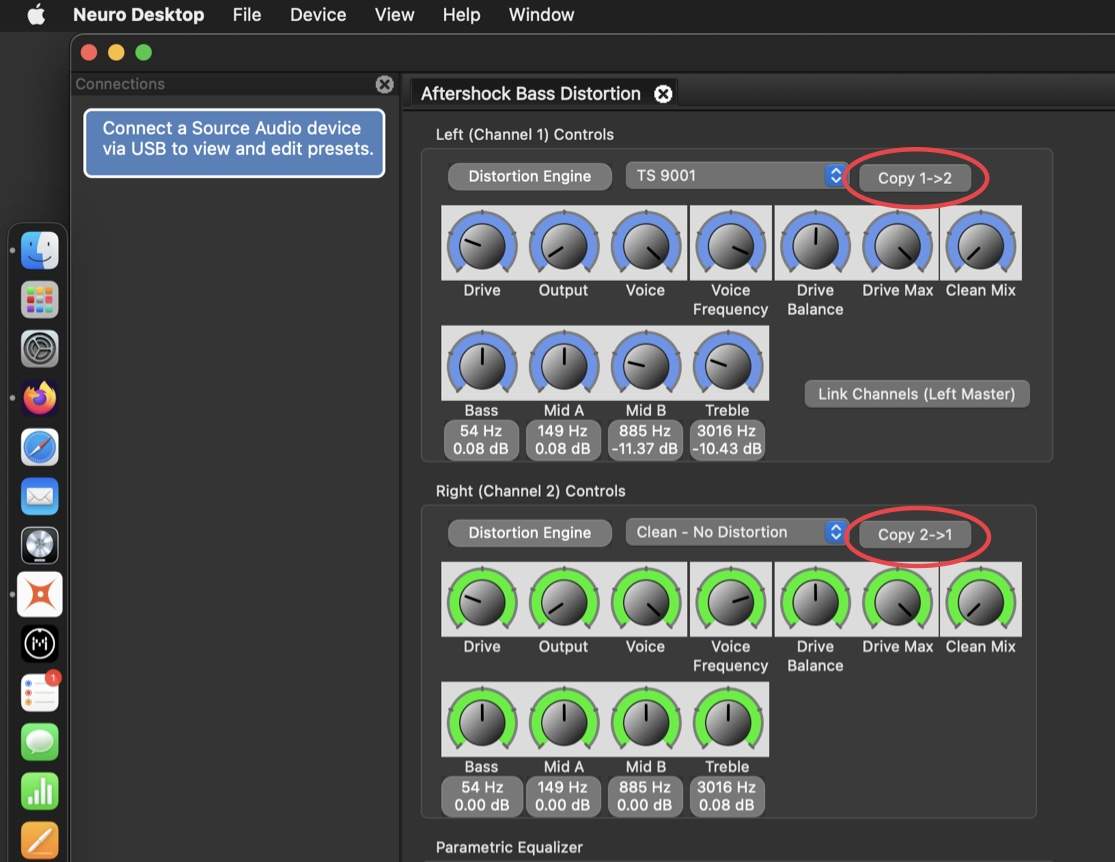Launch Safari from the Dock
Viewport: 1115px width, 862px height.
pyautogui.click(x=40, y=447)
